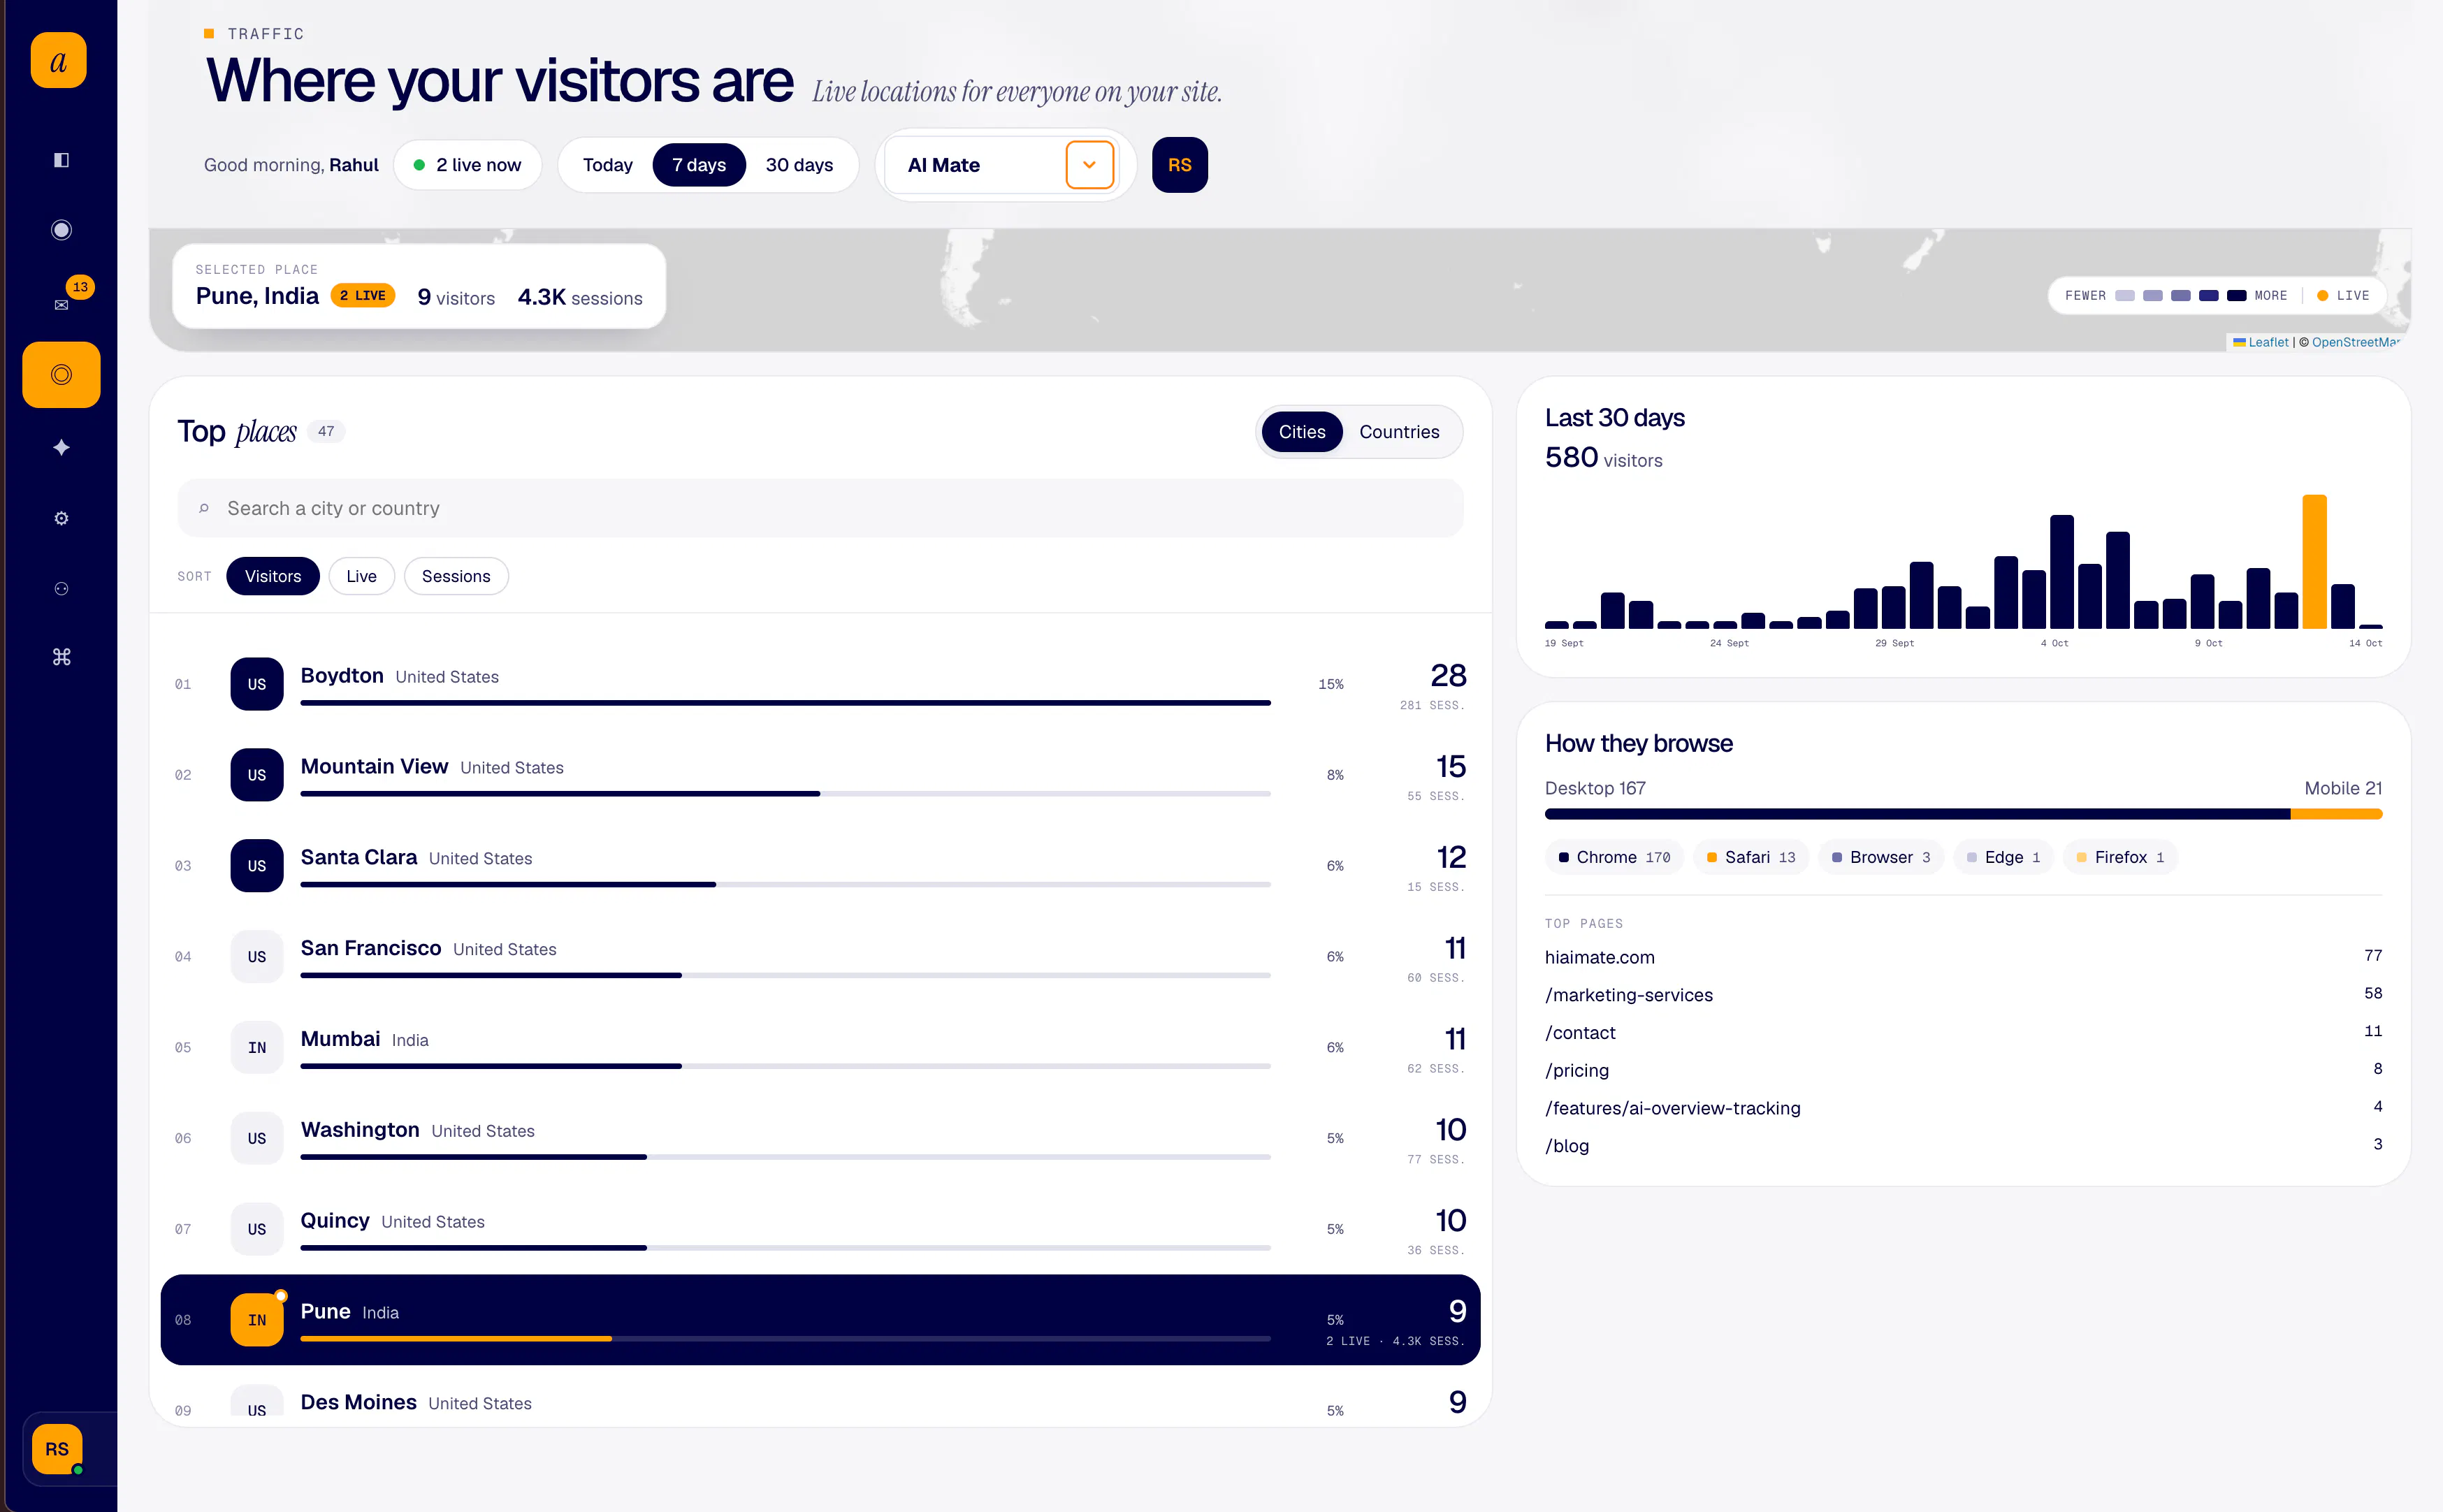
Task: Open the smiley face sidebar icon
Action: tap(61, 589)
